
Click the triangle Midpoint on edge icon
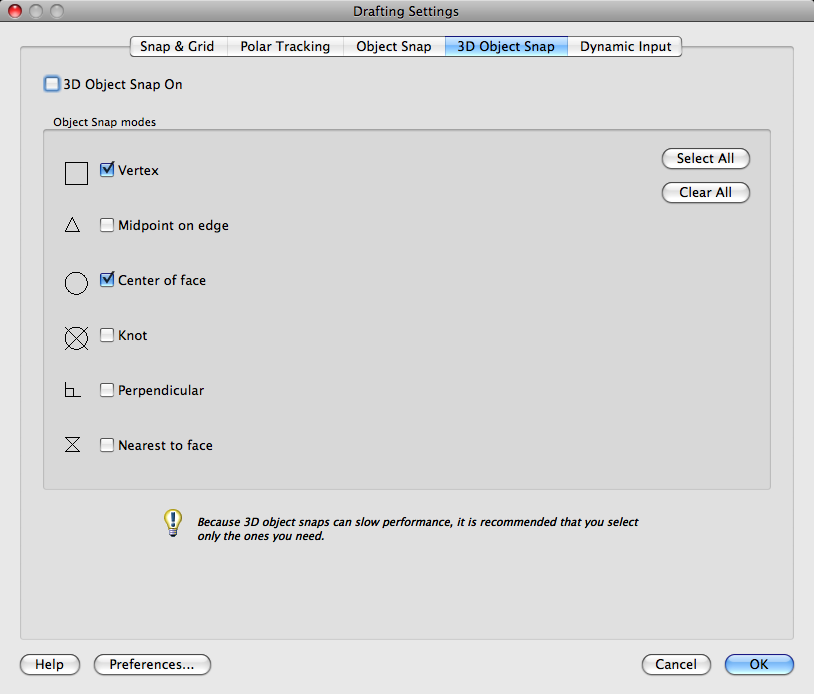[72, 226]
